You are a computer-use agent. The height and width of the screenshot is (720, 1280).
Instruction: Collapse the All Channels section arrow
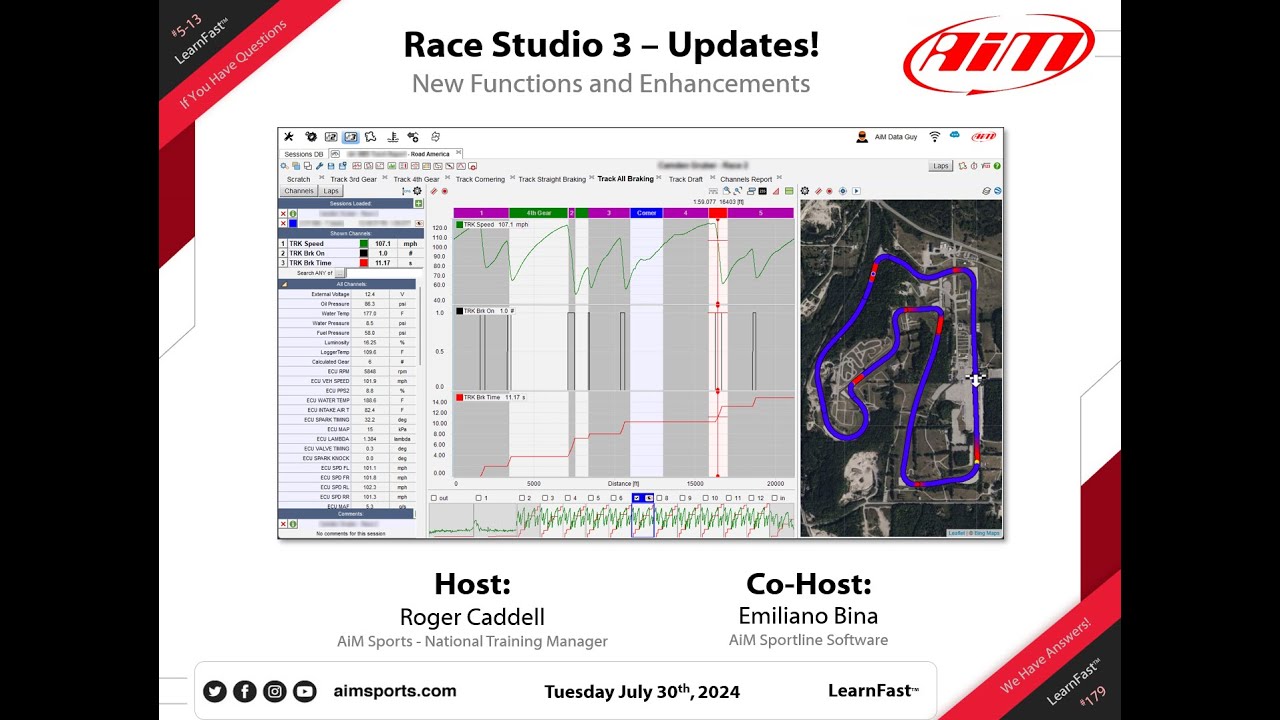284,284
